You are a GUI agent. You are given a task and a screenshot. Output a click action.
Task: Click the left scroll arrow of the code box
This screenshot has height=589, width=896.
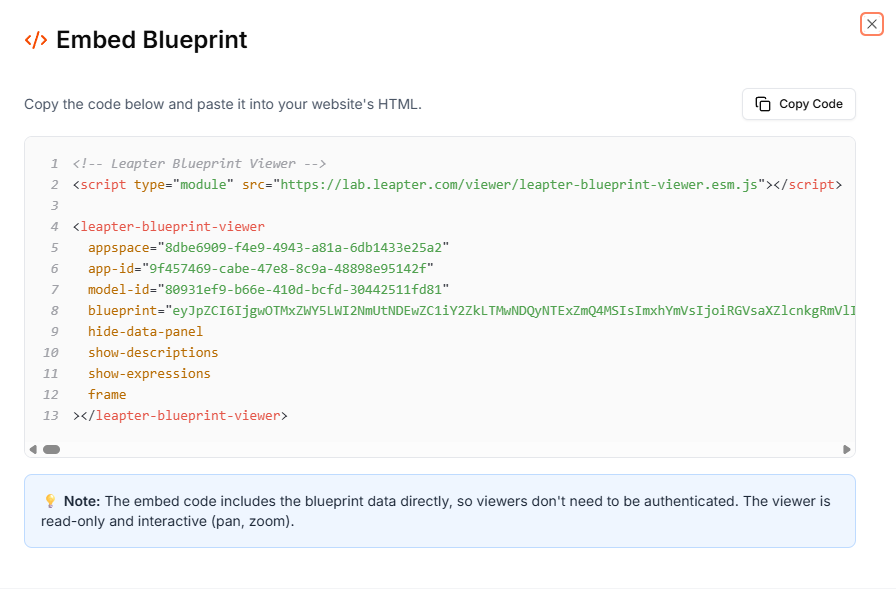tap(32, 448)
